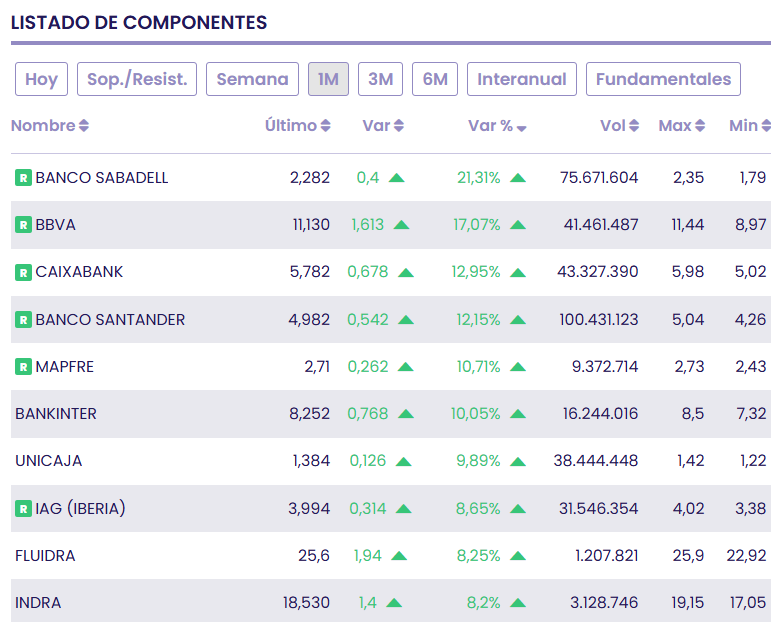Click the R badge beside CAIXABANK
The image size is (780, 622).
click(23, 272)
